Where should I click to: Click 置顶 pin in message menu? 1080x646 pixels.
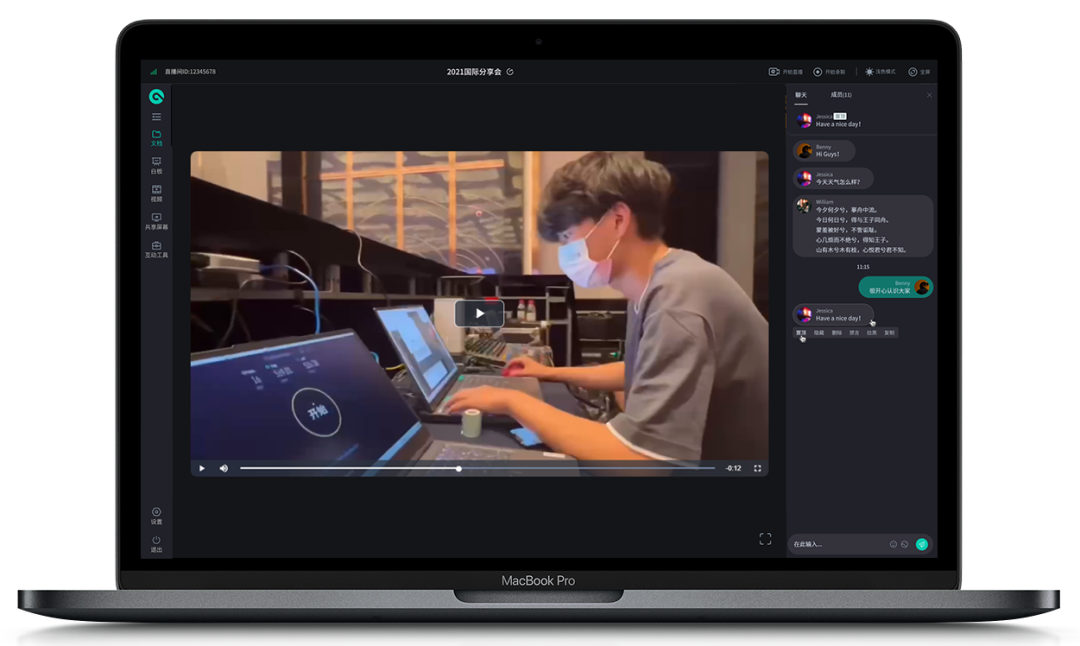(x=801, y=333)
